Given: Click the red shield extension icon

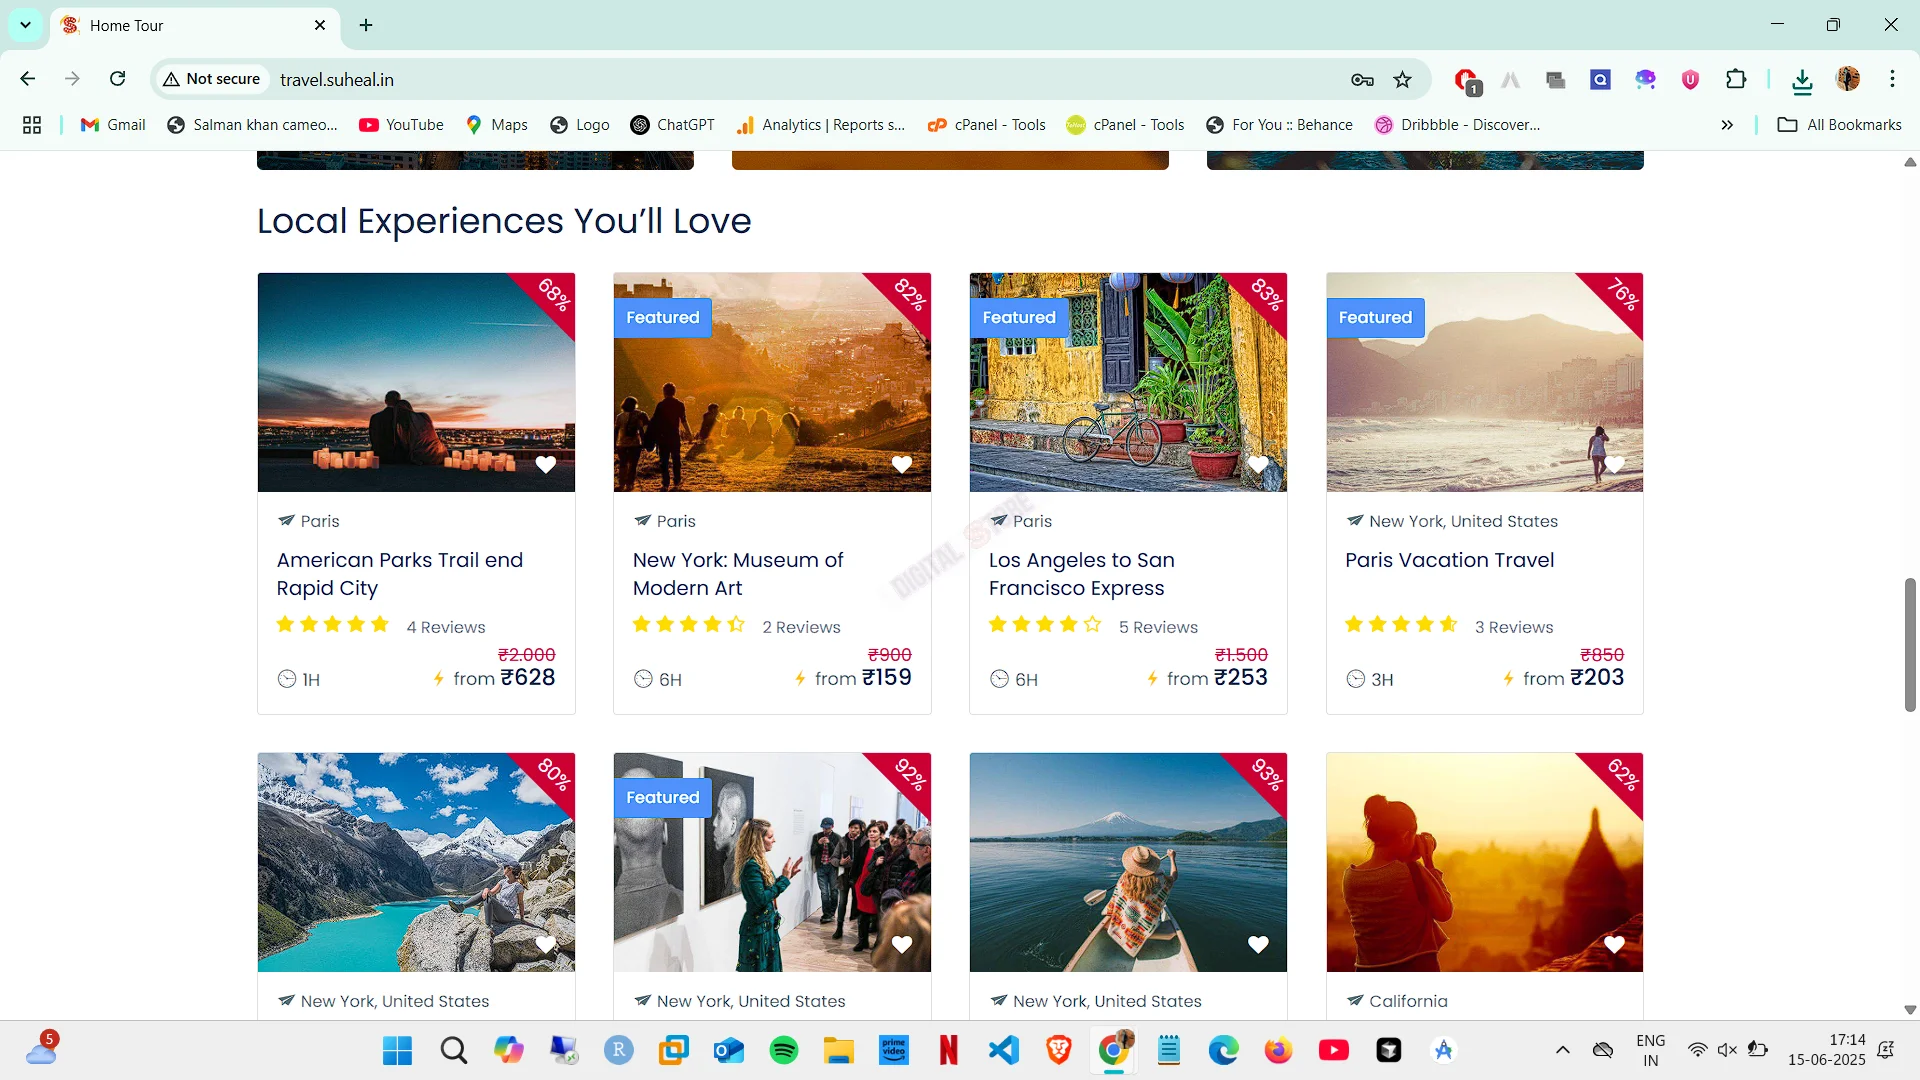Looking at the screenshot, I should click(x=1466, y=80).
